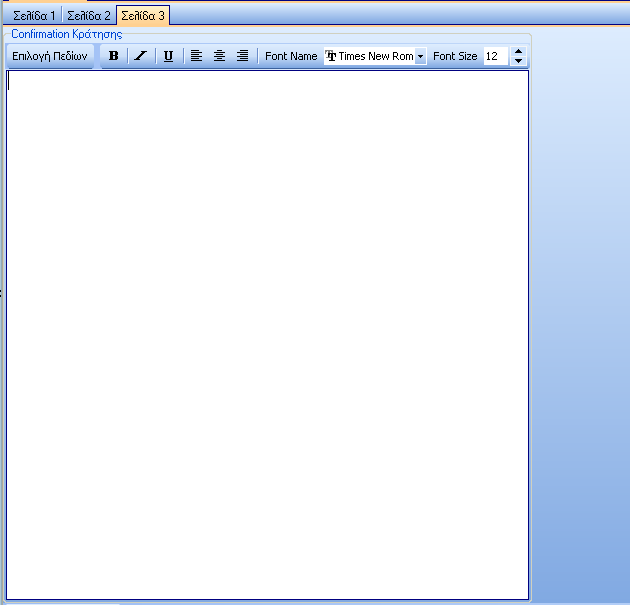Align text to the right
The image size is (630, 605).
point(242,56)
